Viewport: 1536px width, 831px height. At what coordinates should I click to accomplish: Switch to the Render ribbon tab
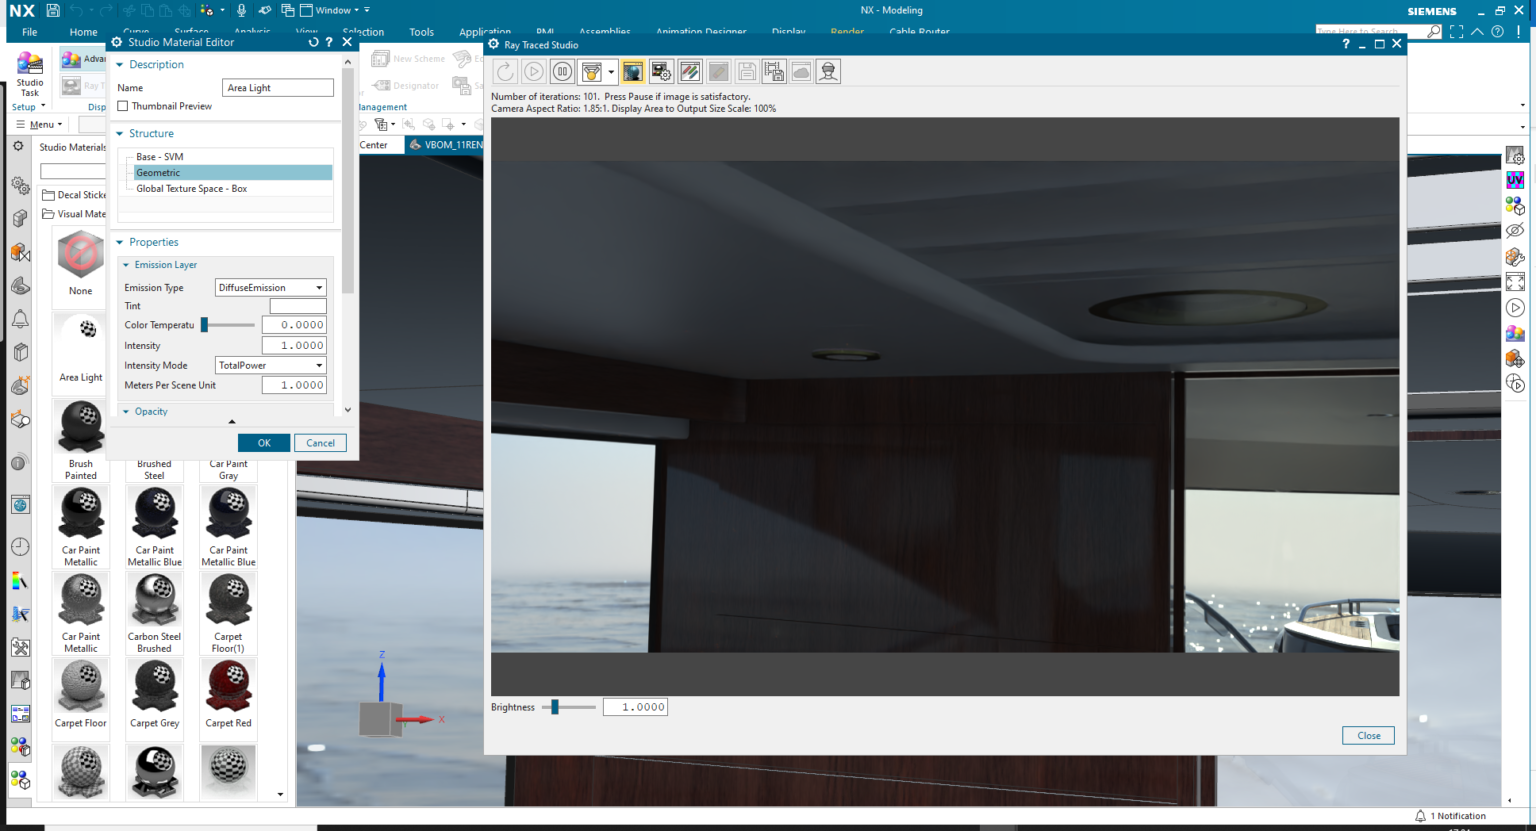847,31
